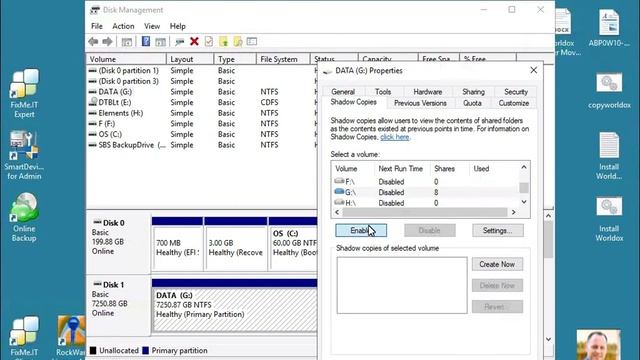Open the Help menu
Viewport: 640px width, 360px height.
tap(178, 26)
